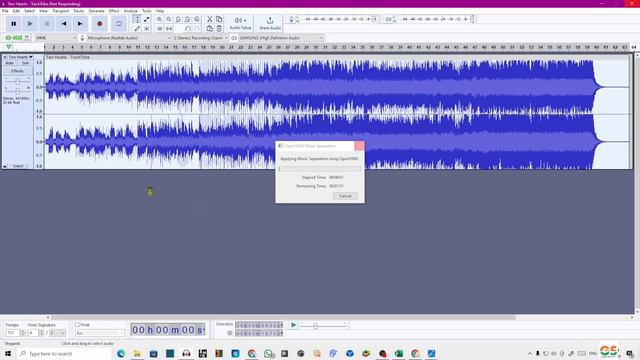Click the playback meter speaker icon
The height and width of the screenshot is (360, 640).
tap(388, 19)
